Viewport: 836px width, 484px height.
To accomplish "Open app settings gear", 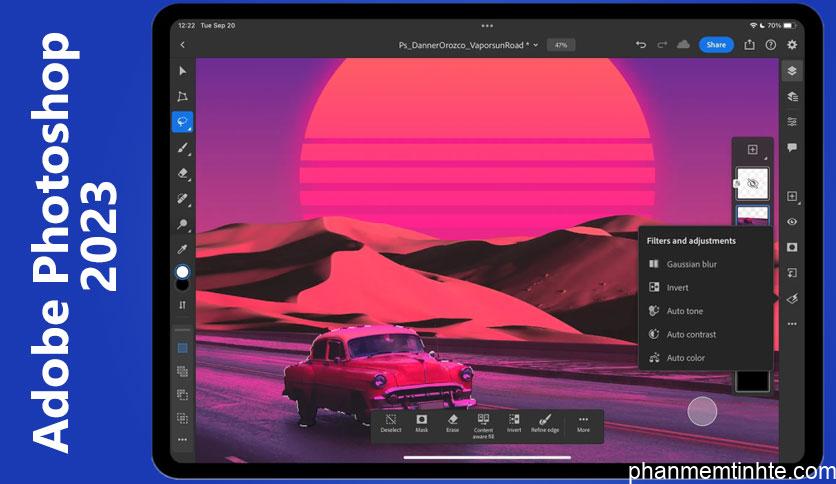I will click(x=792, y=45).
